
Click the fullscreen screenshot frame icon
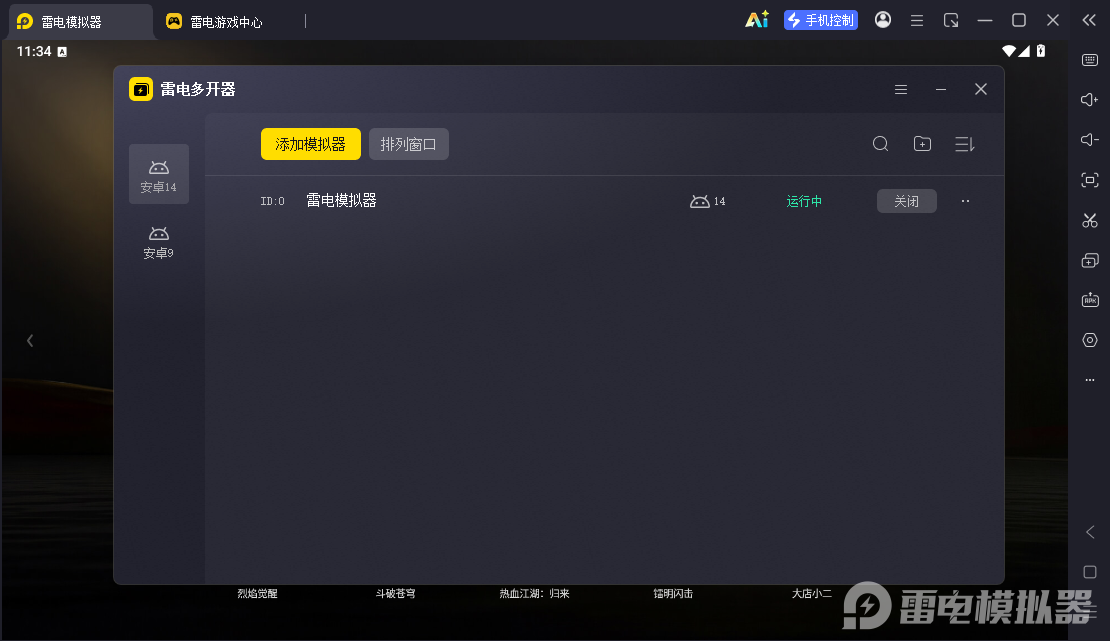point(1090,180)
